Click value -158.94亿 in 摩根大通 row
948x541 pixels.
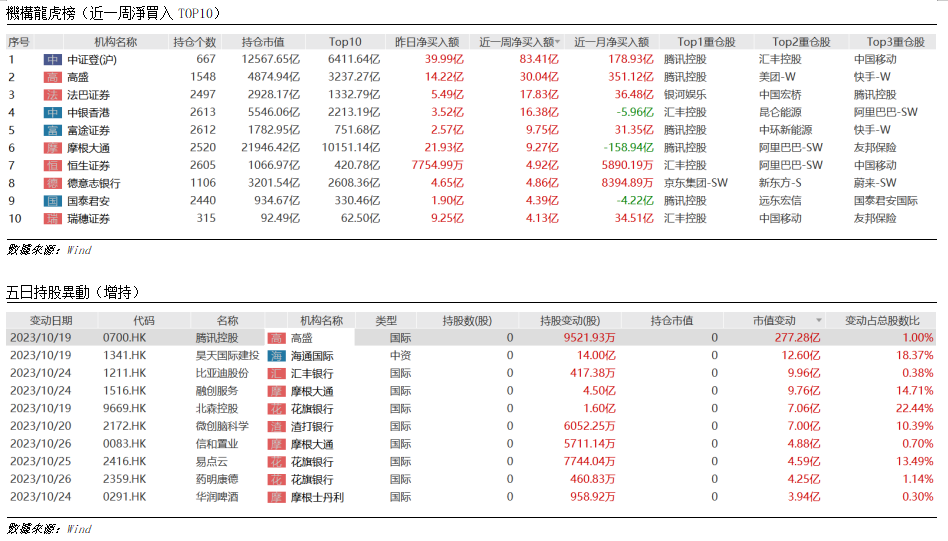point(628,148)
